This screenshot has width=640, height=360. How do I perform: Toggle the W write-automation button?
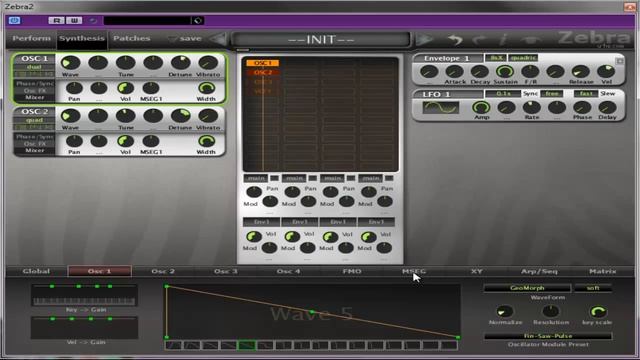[x=74, y=20]
